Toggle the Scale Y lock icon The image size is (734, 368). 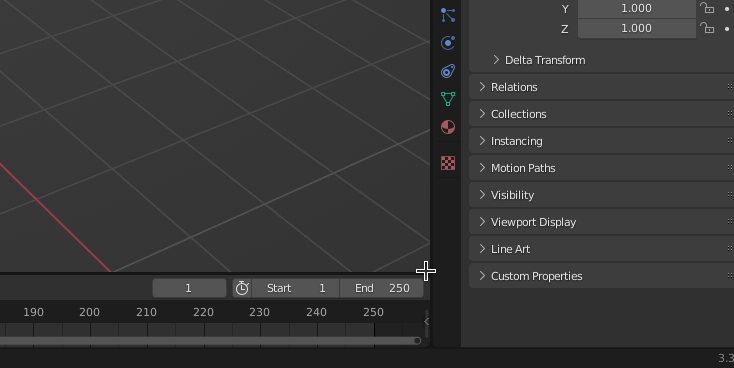click(707, 8)
